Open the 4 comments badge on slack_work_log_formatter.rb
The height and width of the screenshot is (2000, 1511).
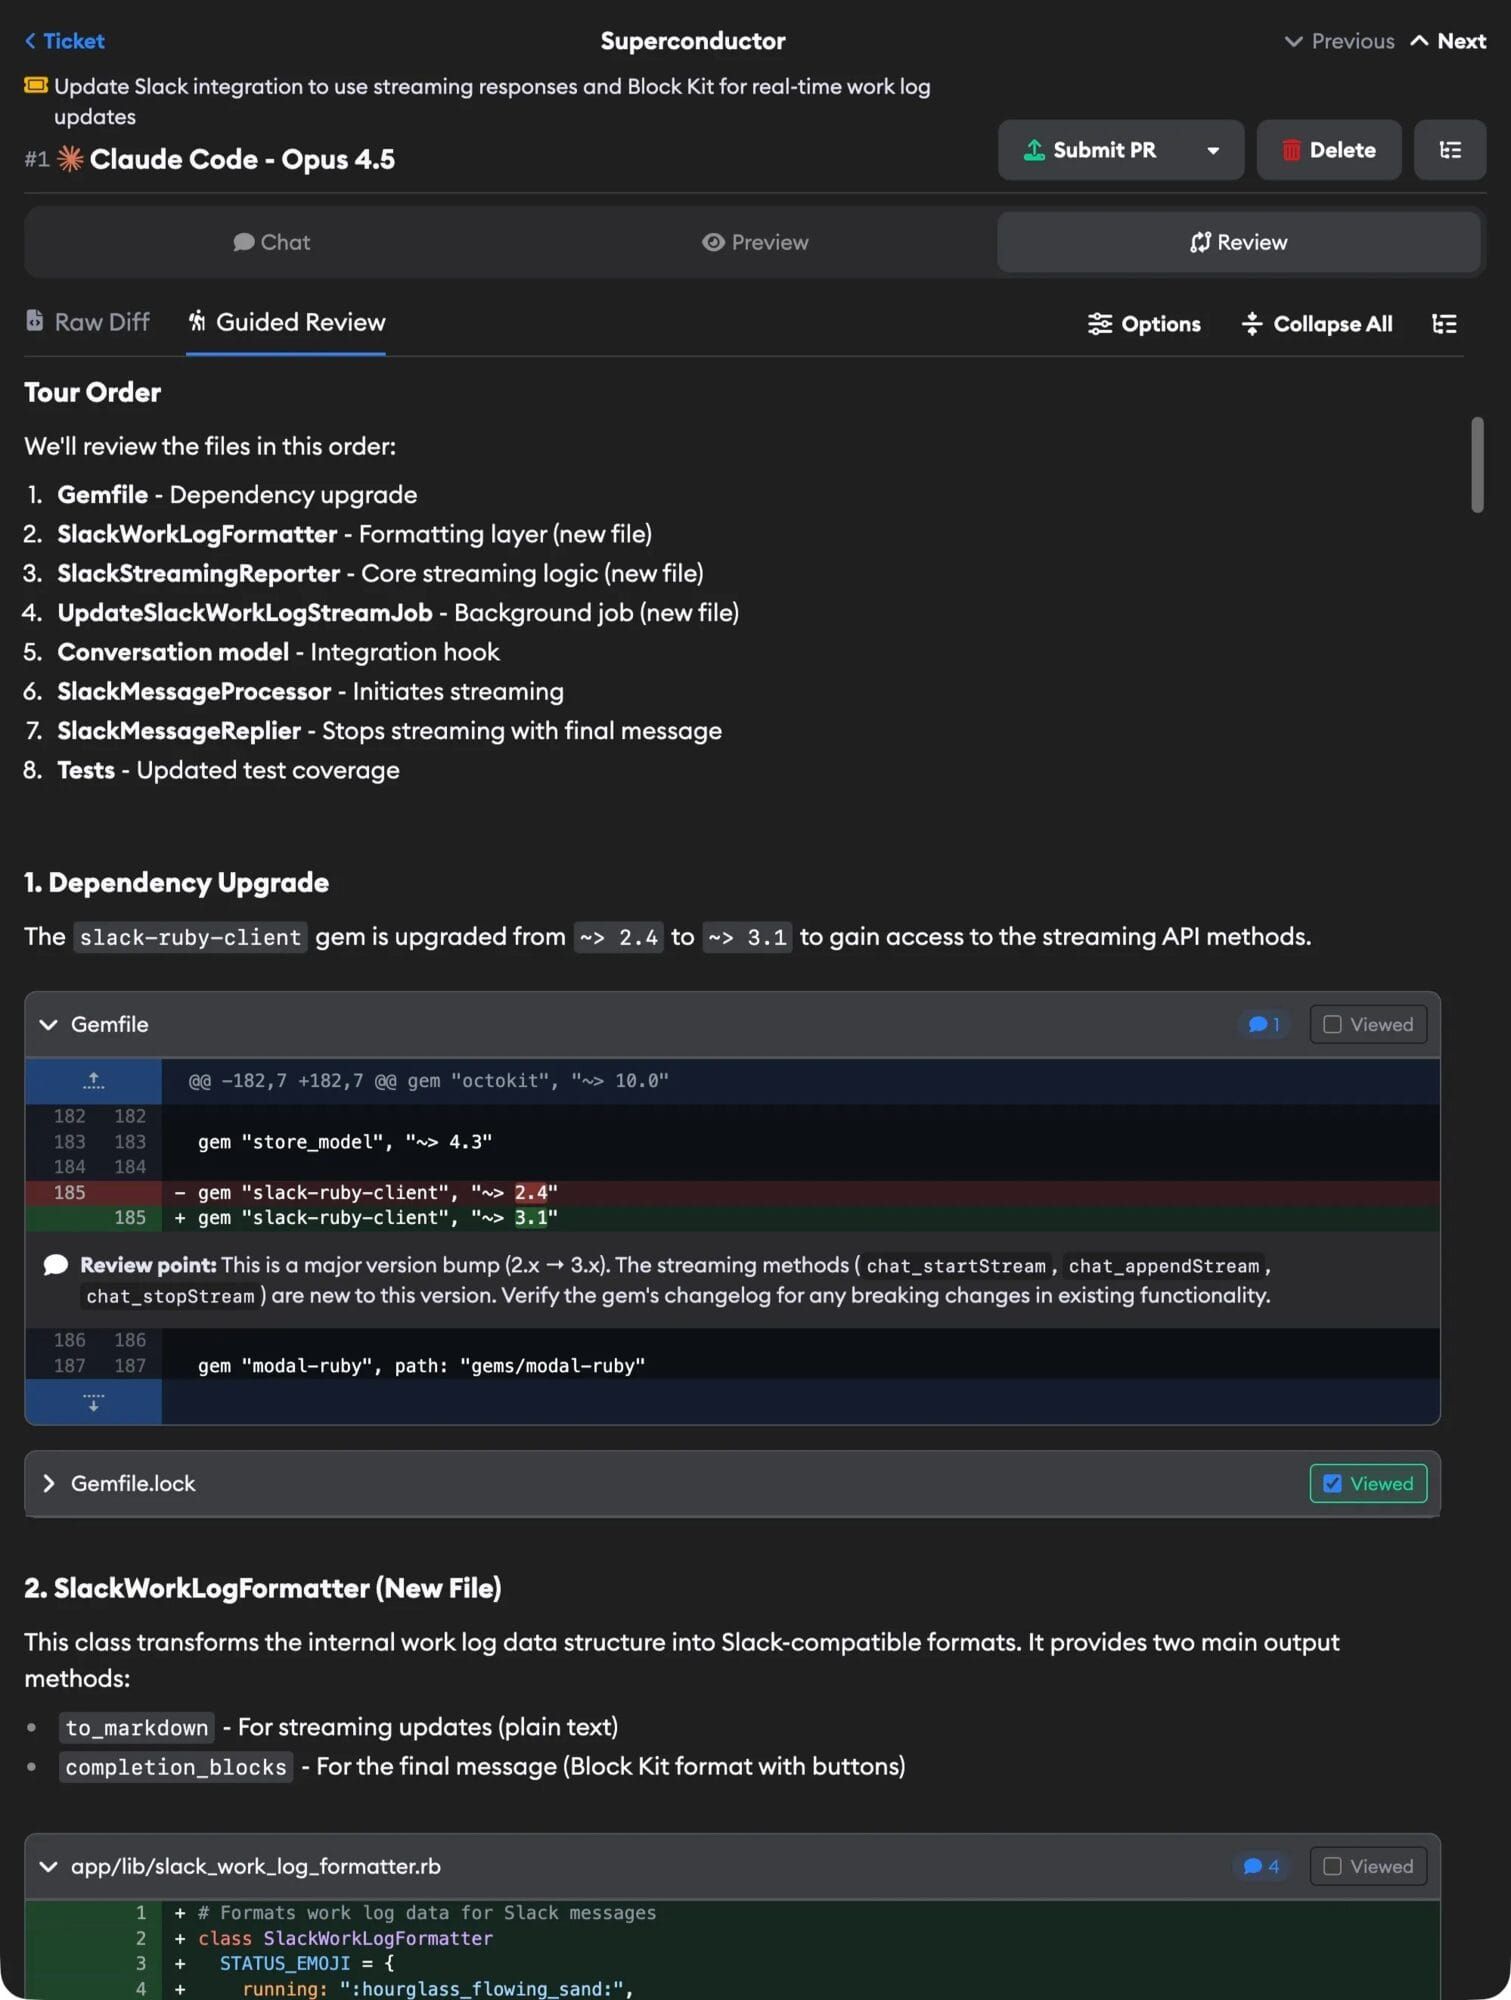pyautogui.click(x=1261, y=1867)
